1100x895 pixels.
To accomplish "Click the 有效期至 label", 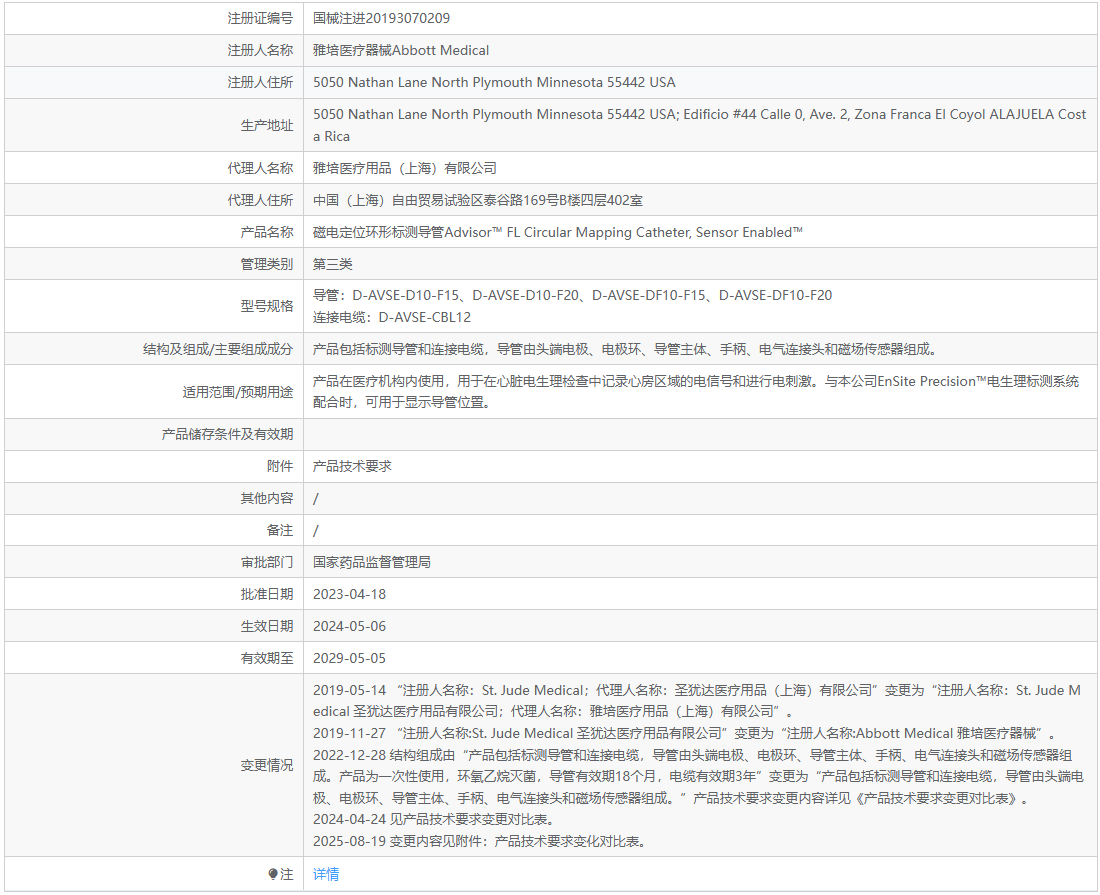I will click(267, 658).
